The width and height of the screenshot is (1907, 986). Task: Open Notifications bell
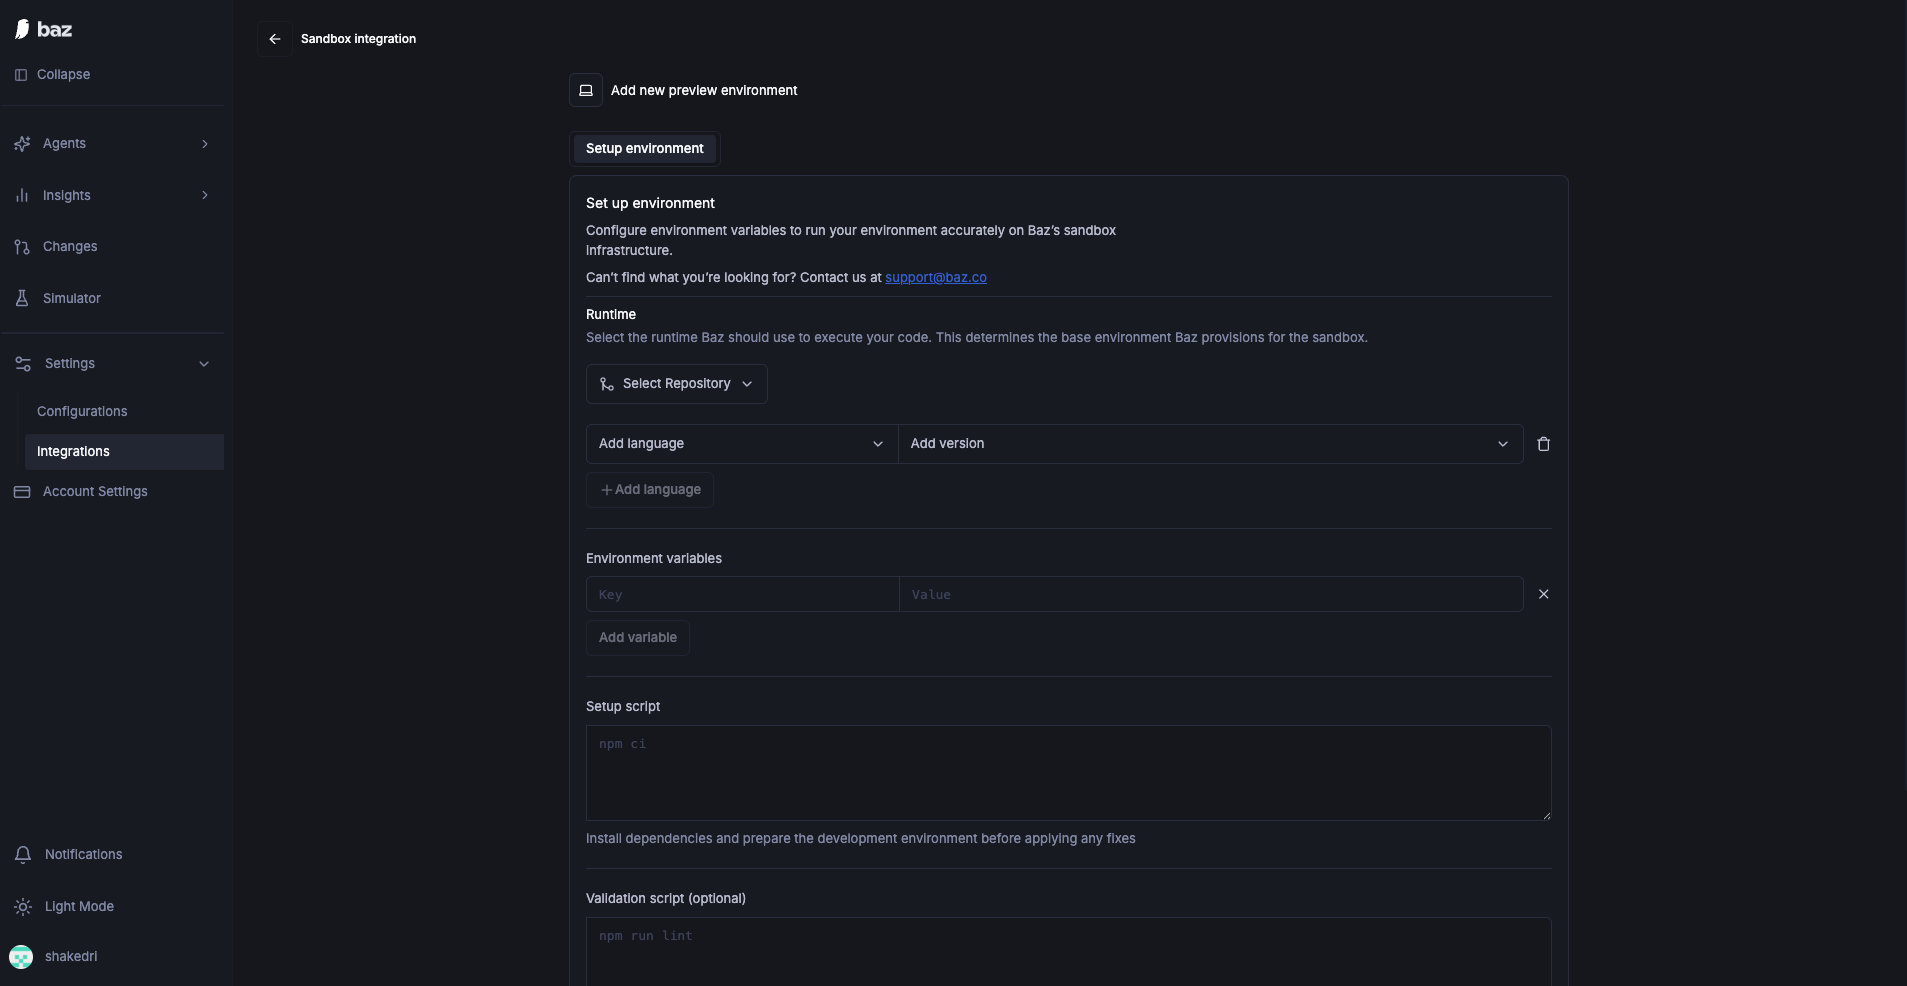coord(22,855)
